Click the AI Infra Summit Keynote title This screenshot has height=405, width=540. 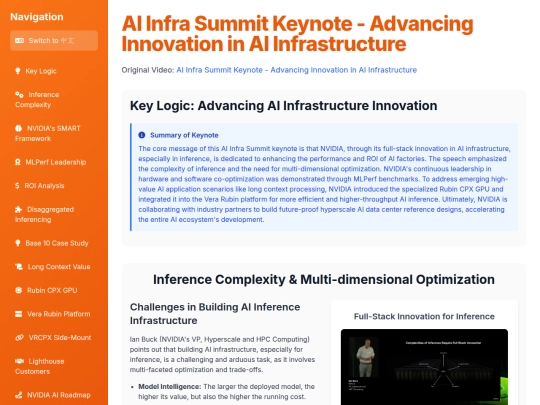(297, 34)
